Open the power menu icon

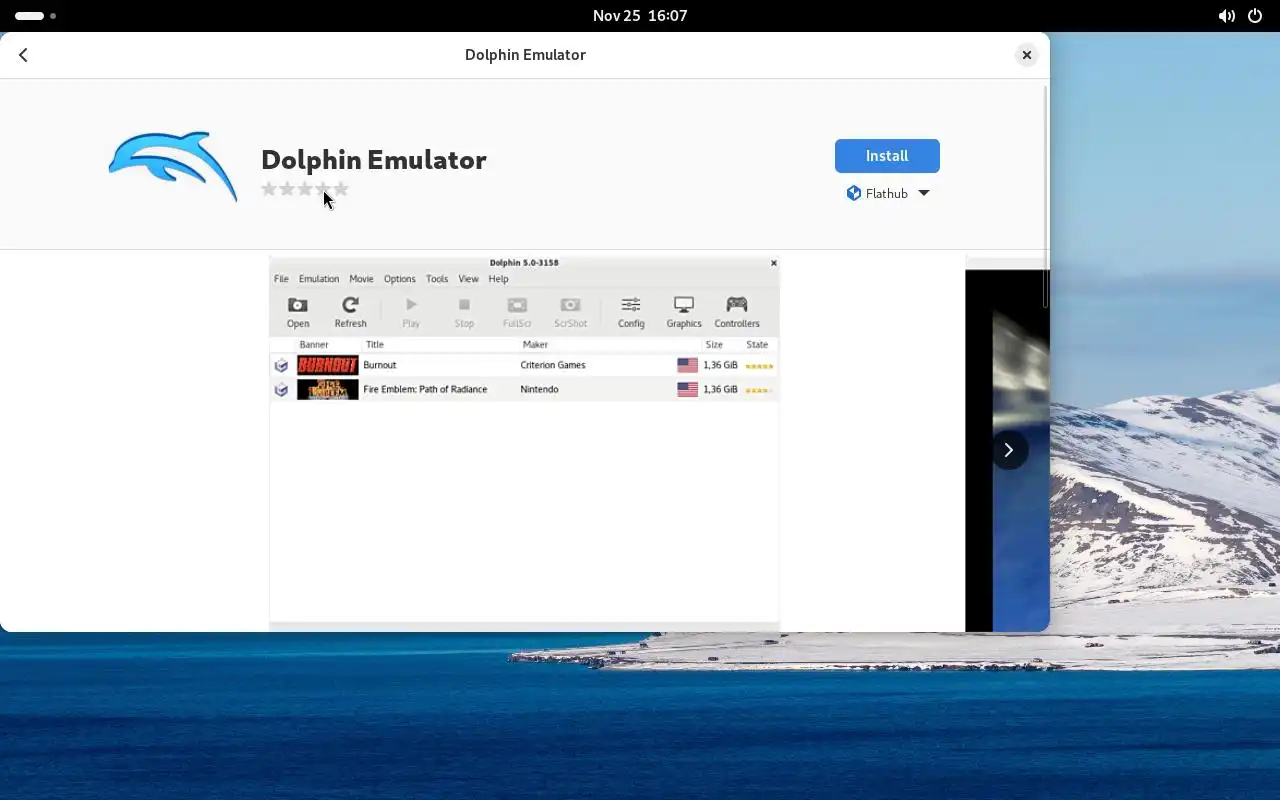click(x=1256, y=16)
